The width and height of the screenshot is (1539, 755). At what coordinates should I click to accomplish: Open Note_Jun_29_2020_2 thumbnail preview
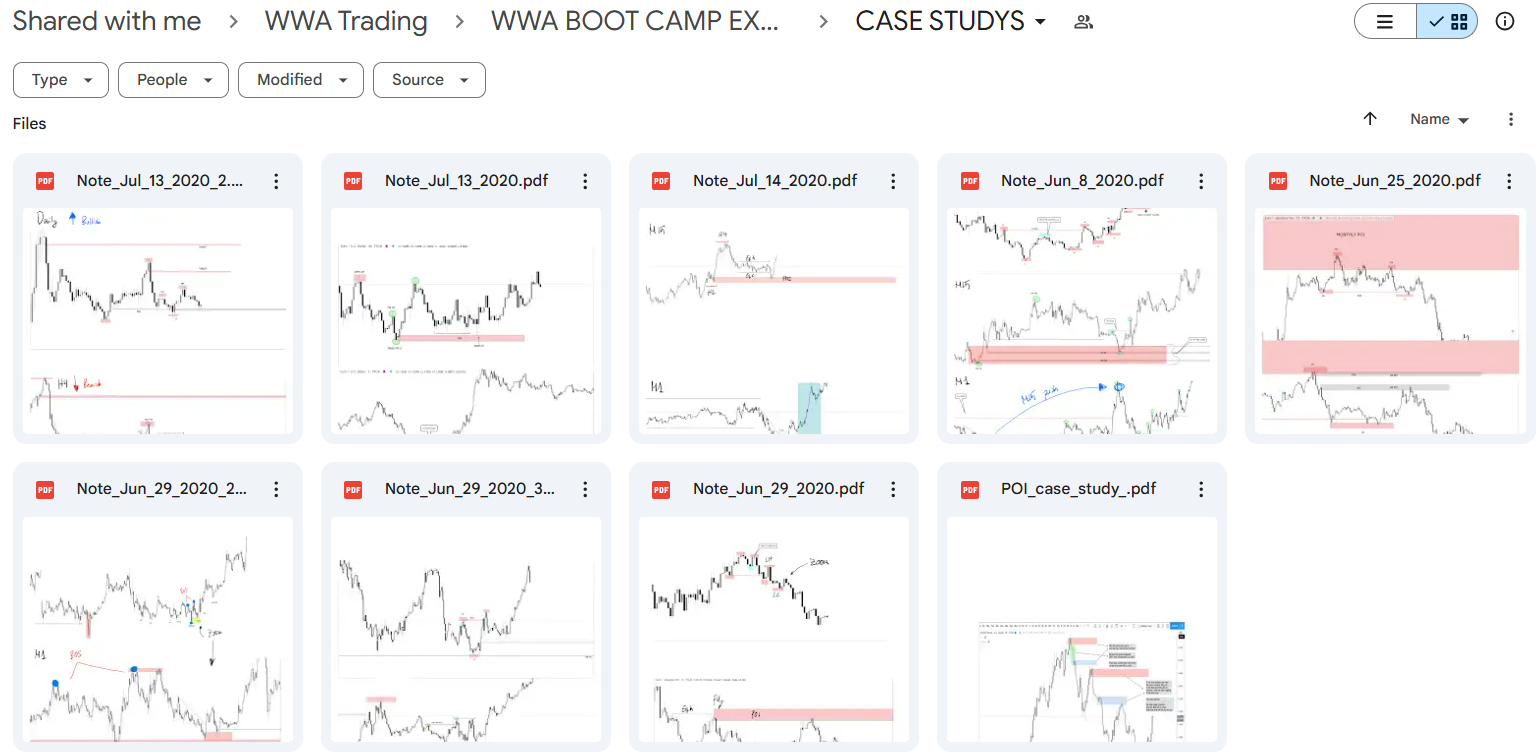tap(157, 629)
